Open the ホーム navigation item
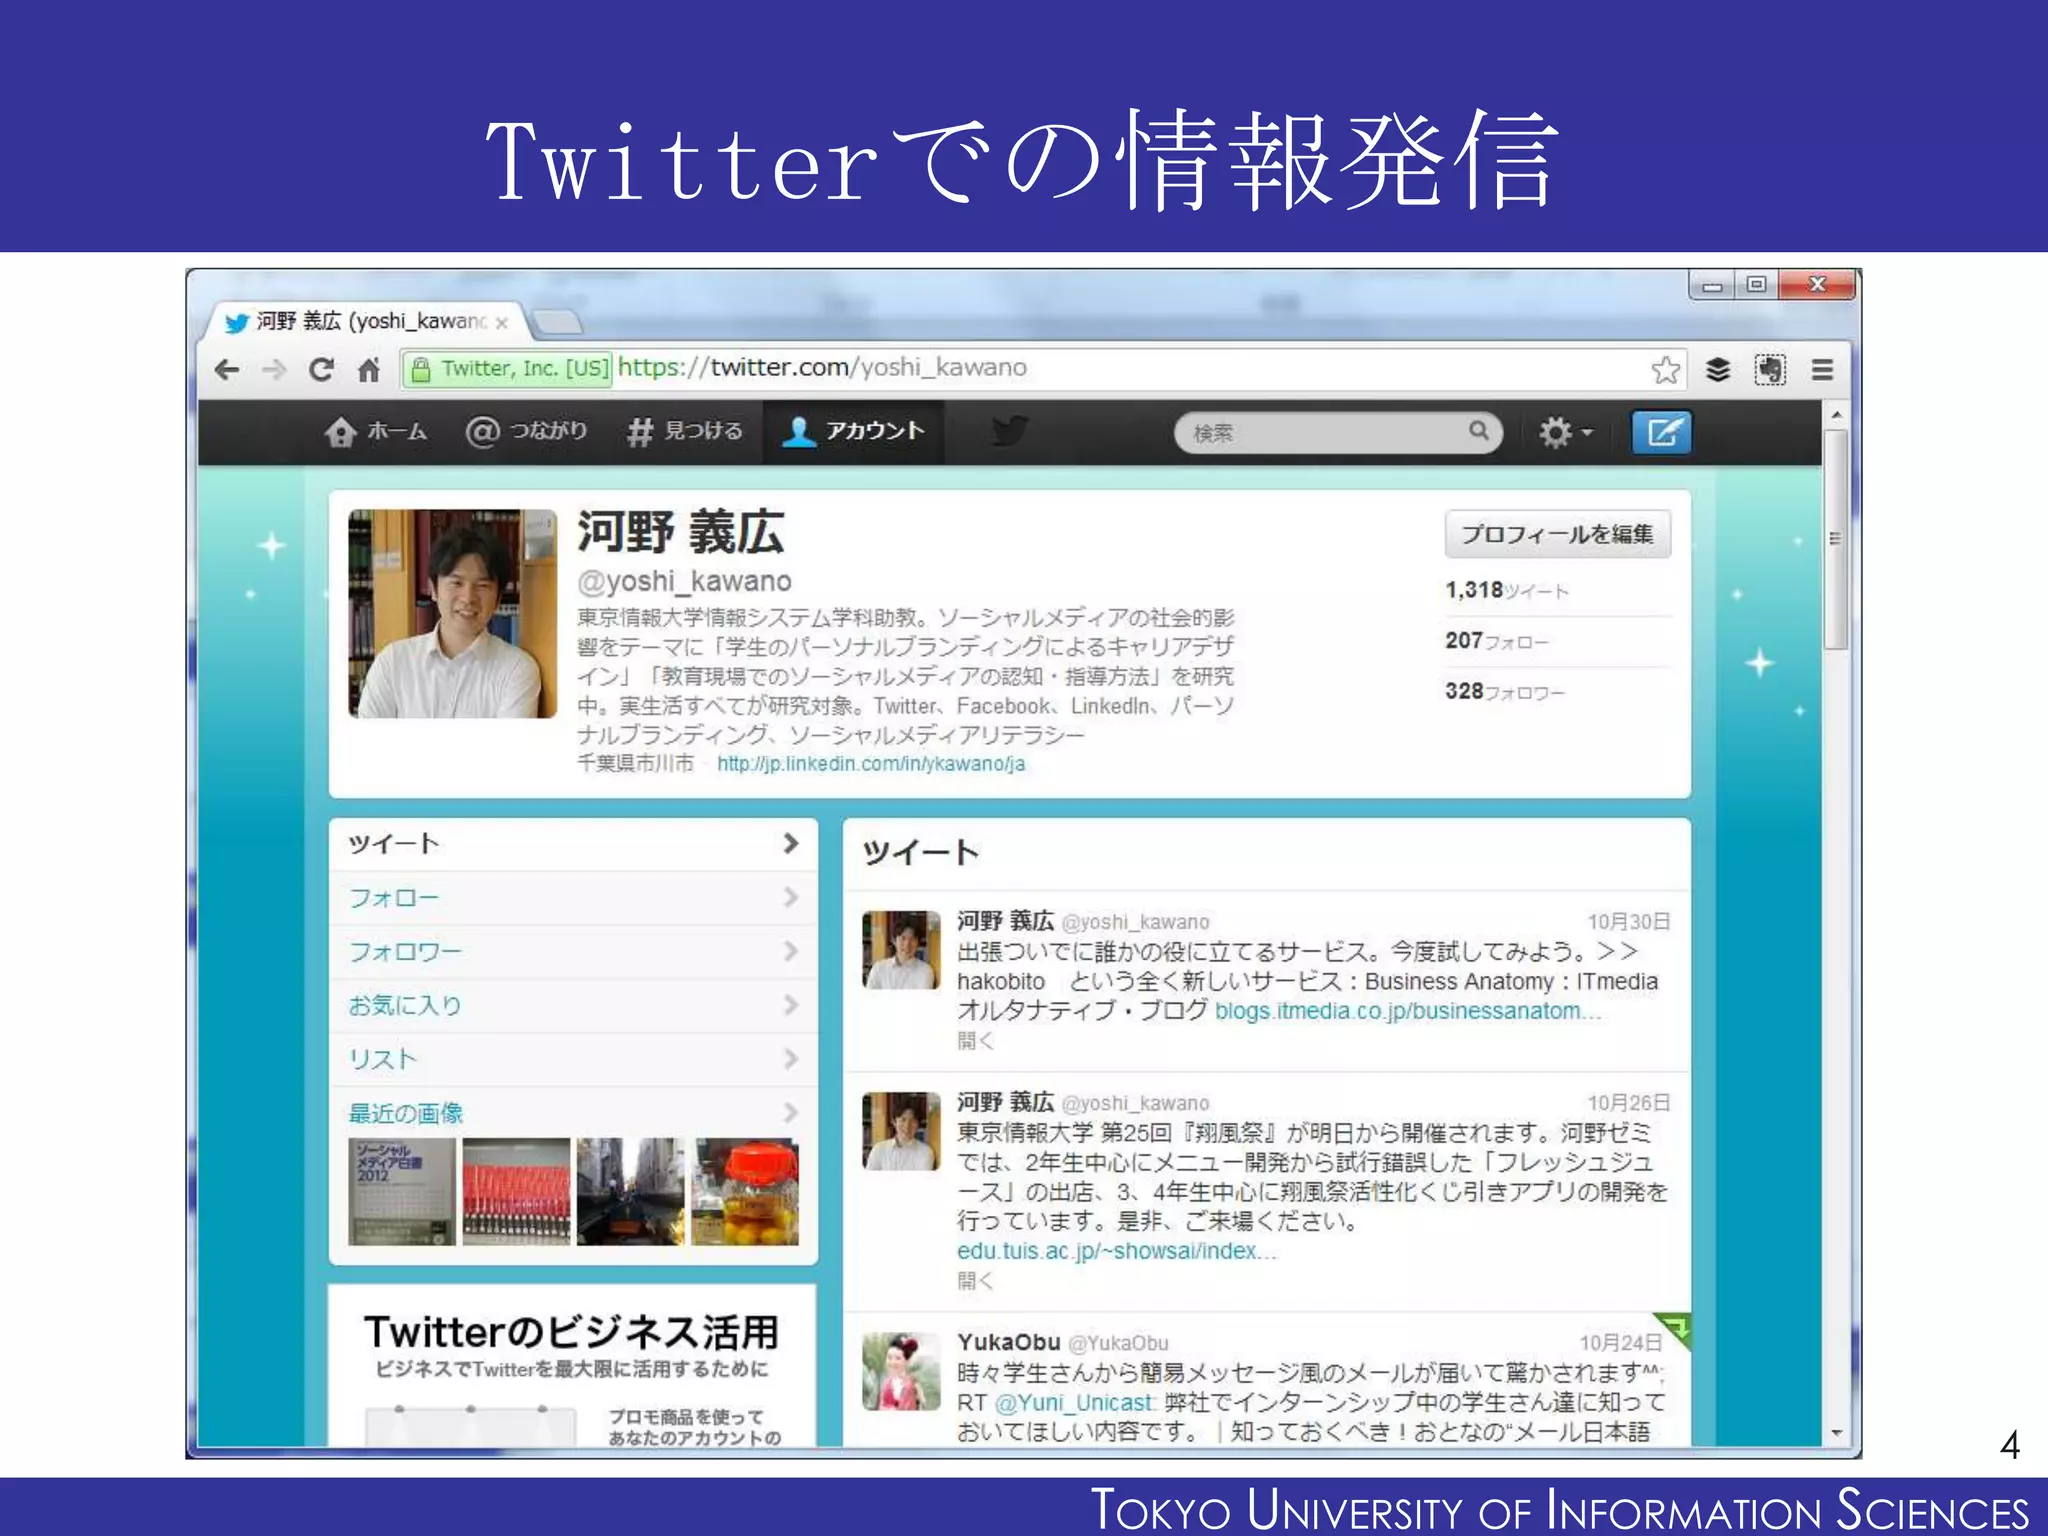2048x1536 pixels. coord(376,432)
